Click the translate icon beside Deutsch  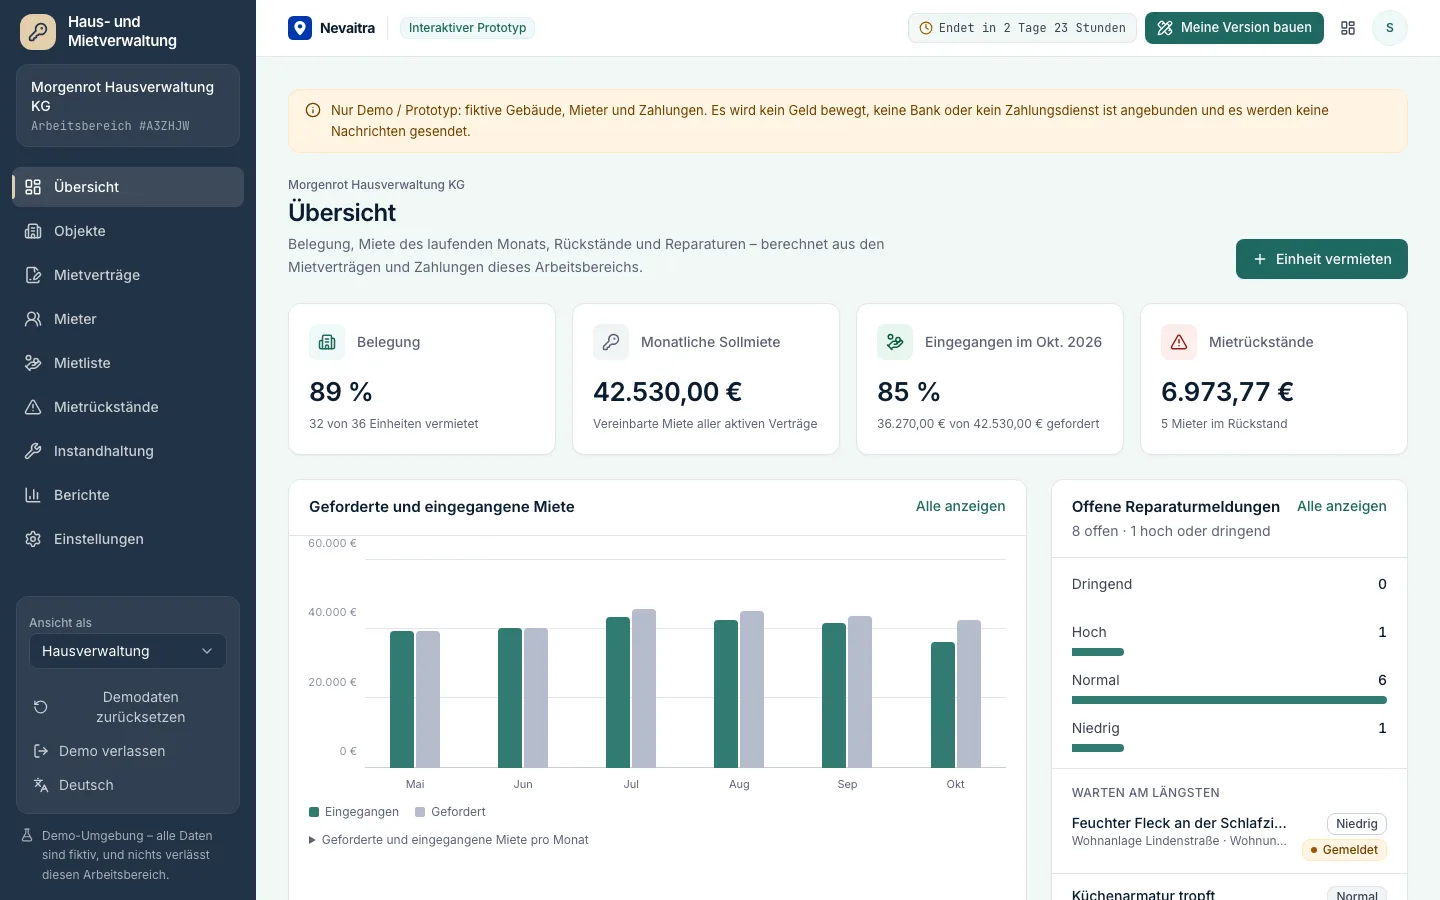[x=41, y=785]
